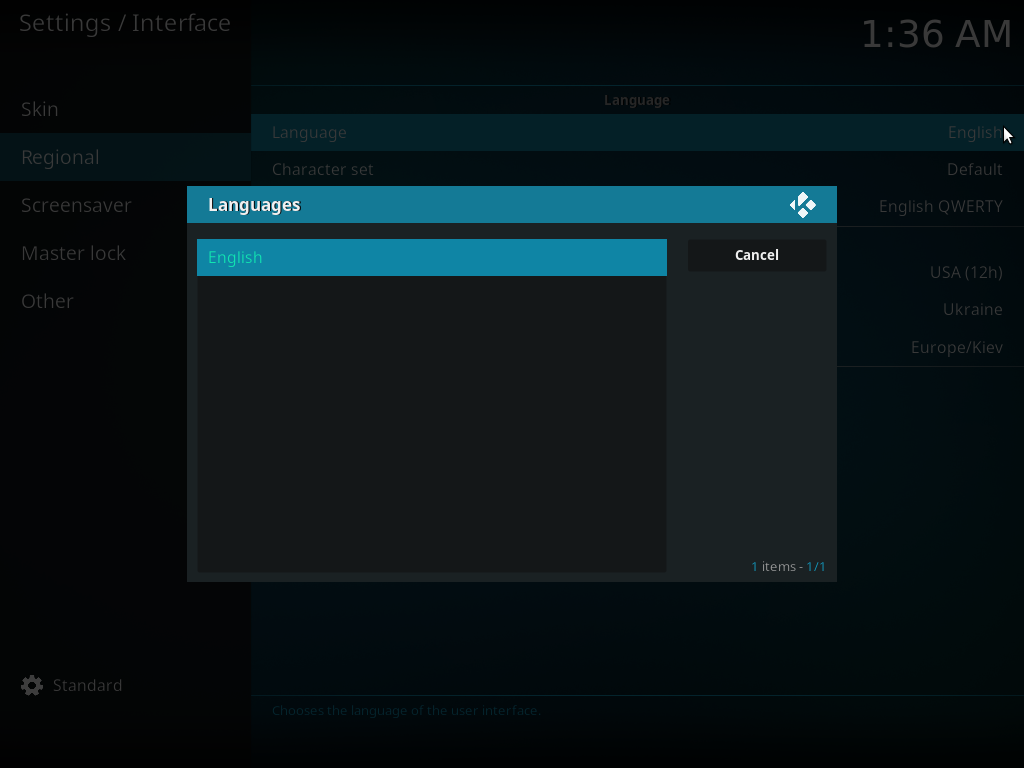
Task: Select English in the Languages list
Action: point(431,257)
